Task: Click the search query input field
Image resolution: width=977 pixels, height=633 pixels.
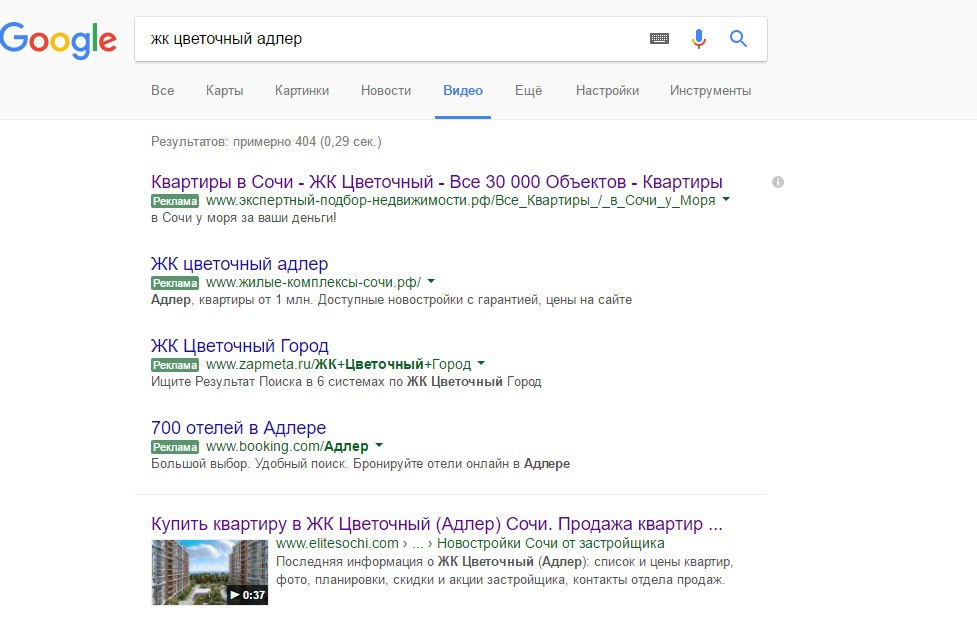Action: 393,39
